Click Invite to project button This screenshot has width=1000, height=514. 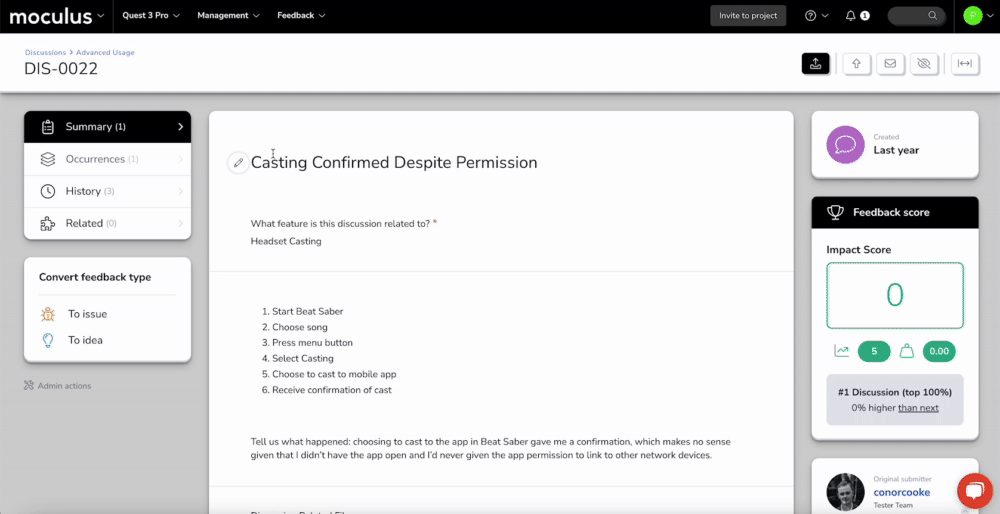748,16
